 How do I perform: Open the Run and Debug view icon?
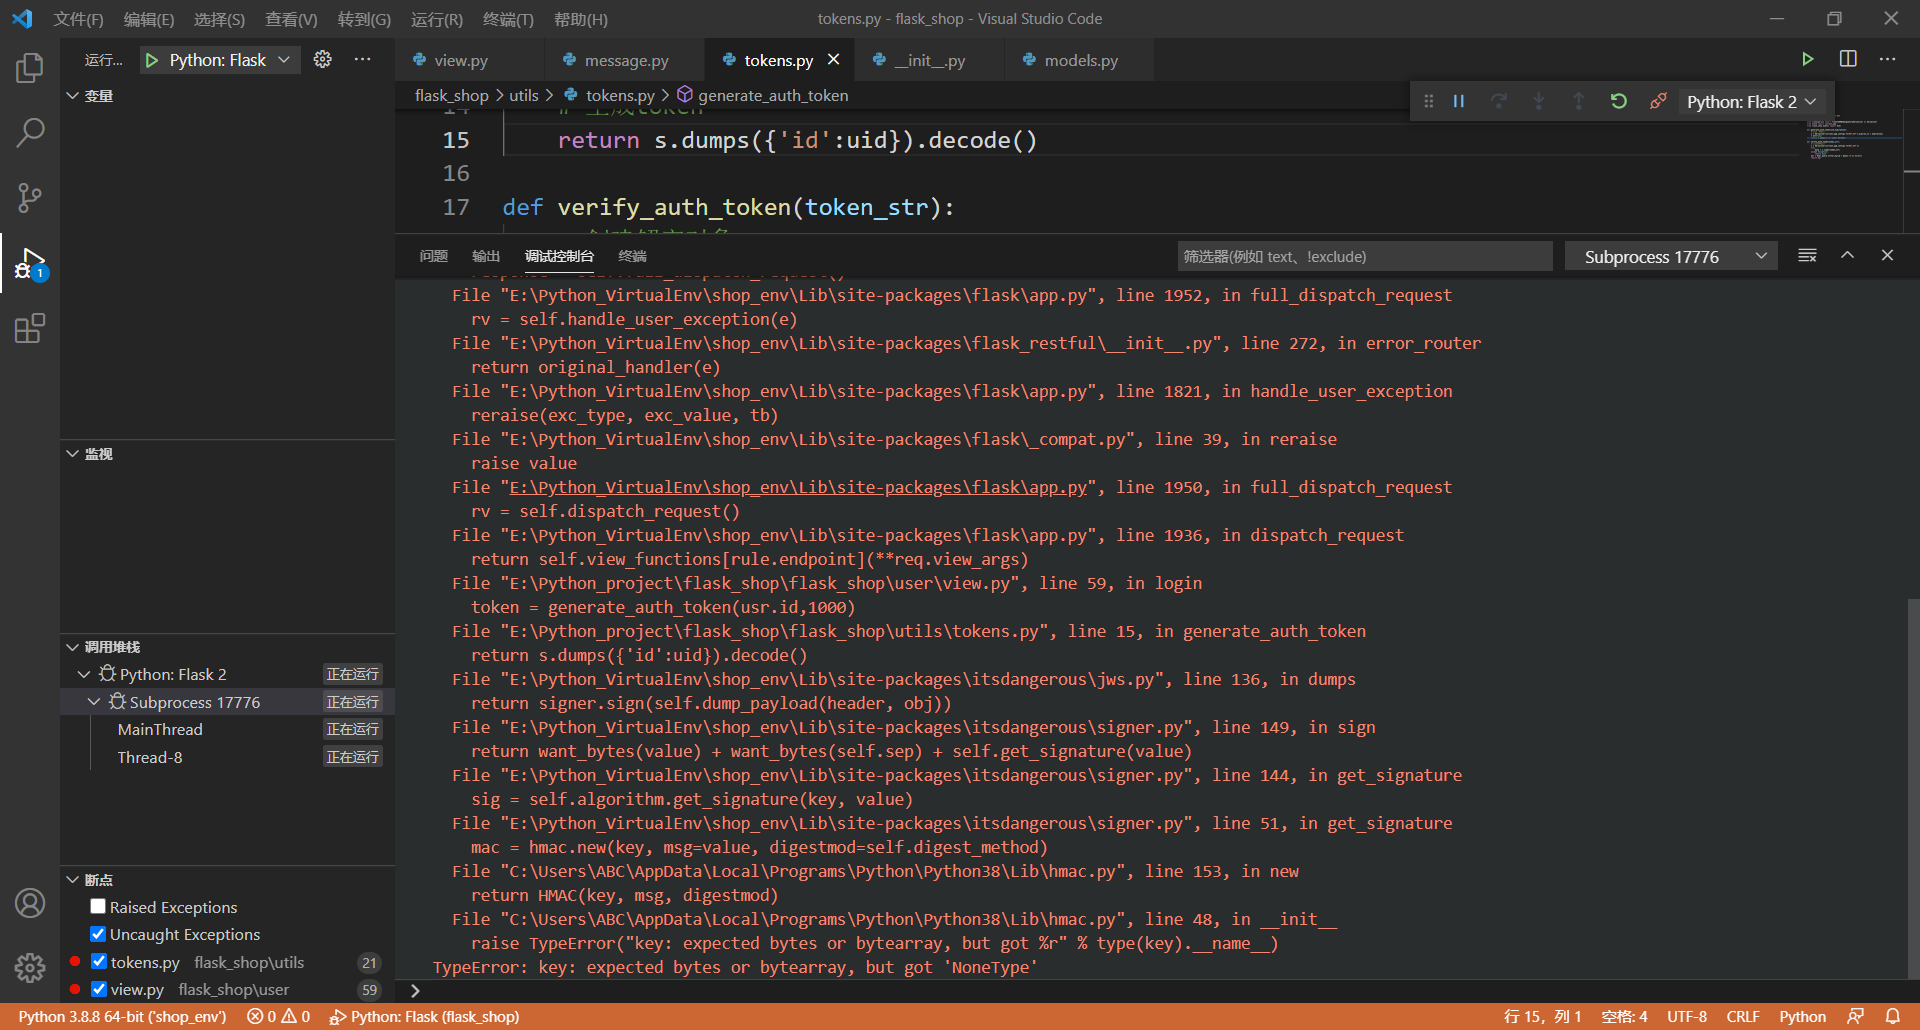tap(30, 263)
